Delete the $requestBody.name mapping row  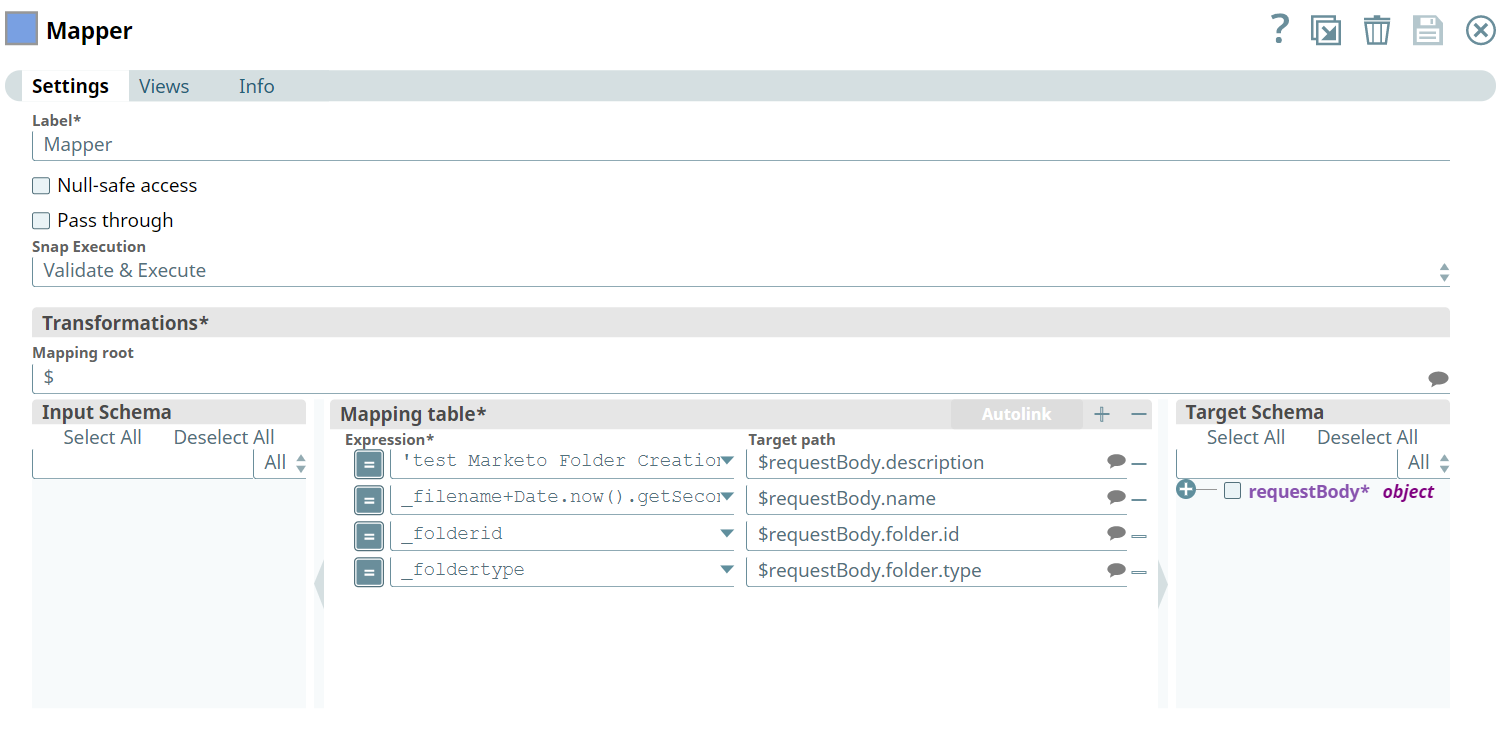[1138, 500]
